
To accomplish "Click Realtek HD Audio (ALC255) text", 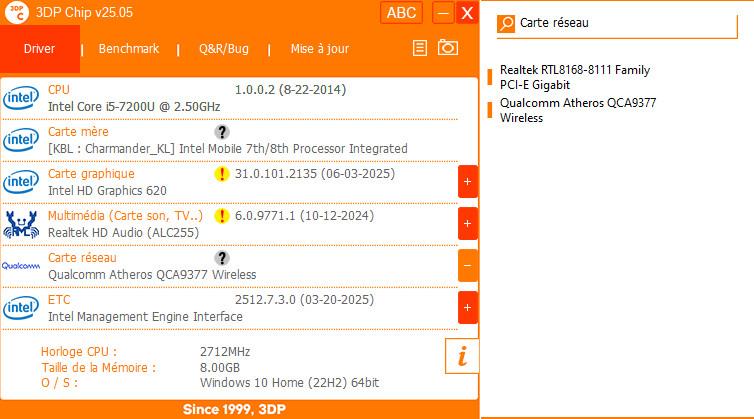I will (x=124, y=233).
